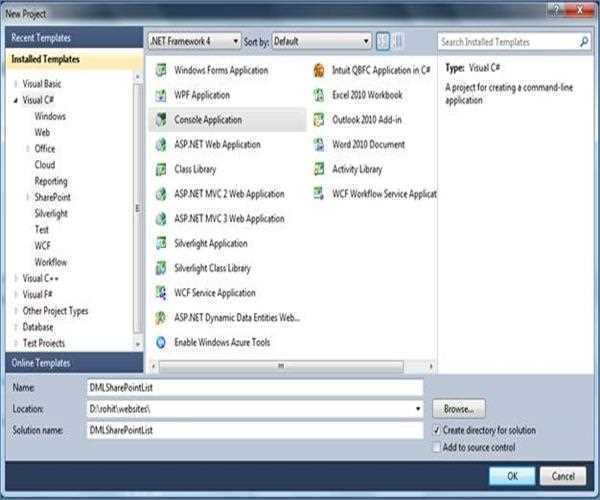Viewport: 600px width, 500px height.
Task: Open the Online Templates section
Action: (x=40, y=362)
